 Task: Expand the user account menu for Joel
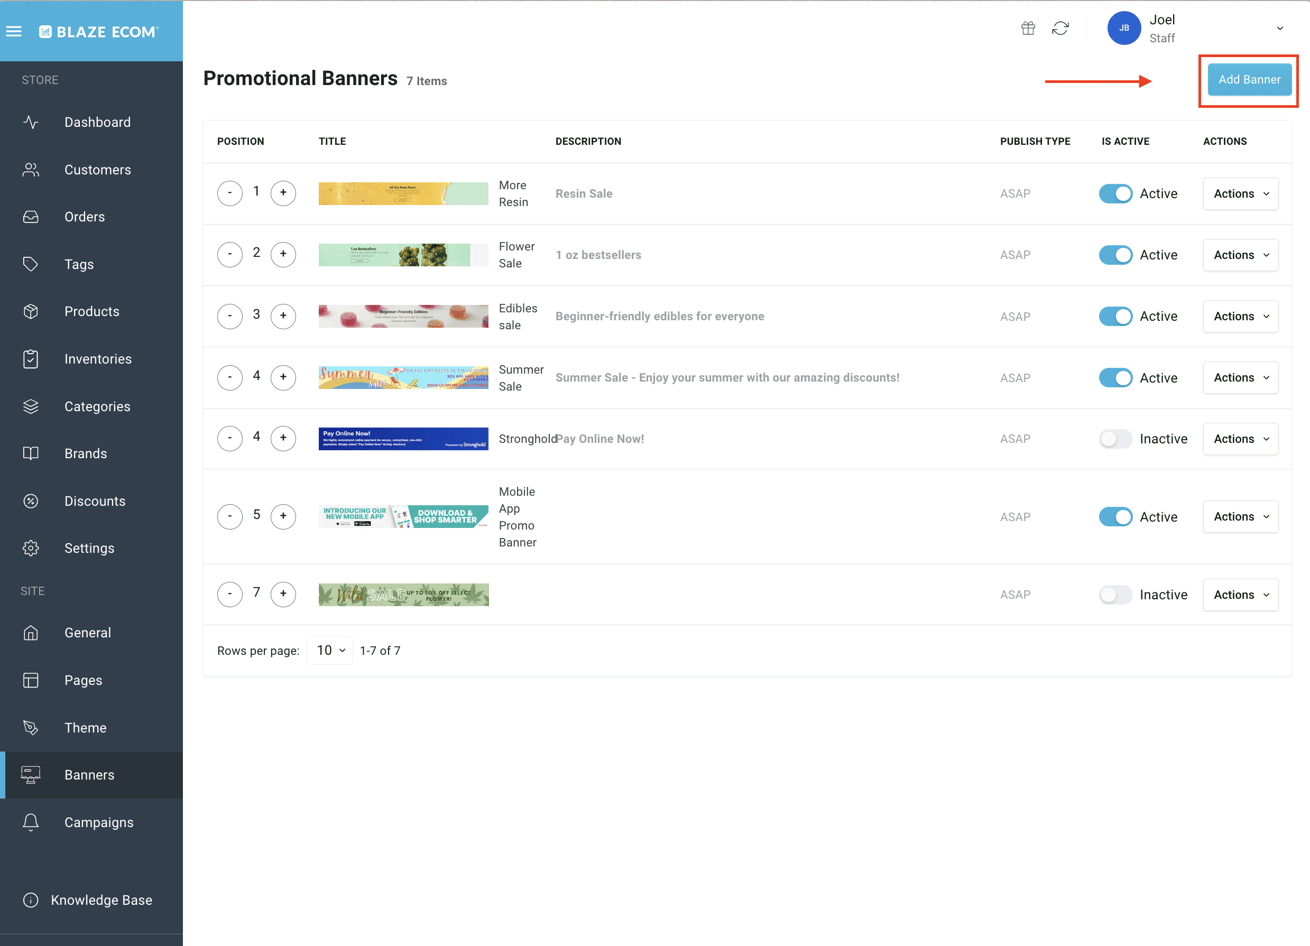click(1279, 28)
